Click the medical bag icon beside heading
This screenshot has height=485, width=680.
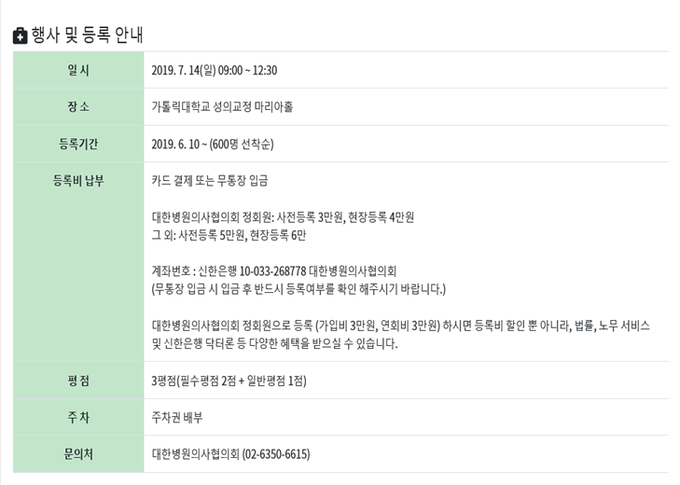pyautogui.click(x=20, y=36)
